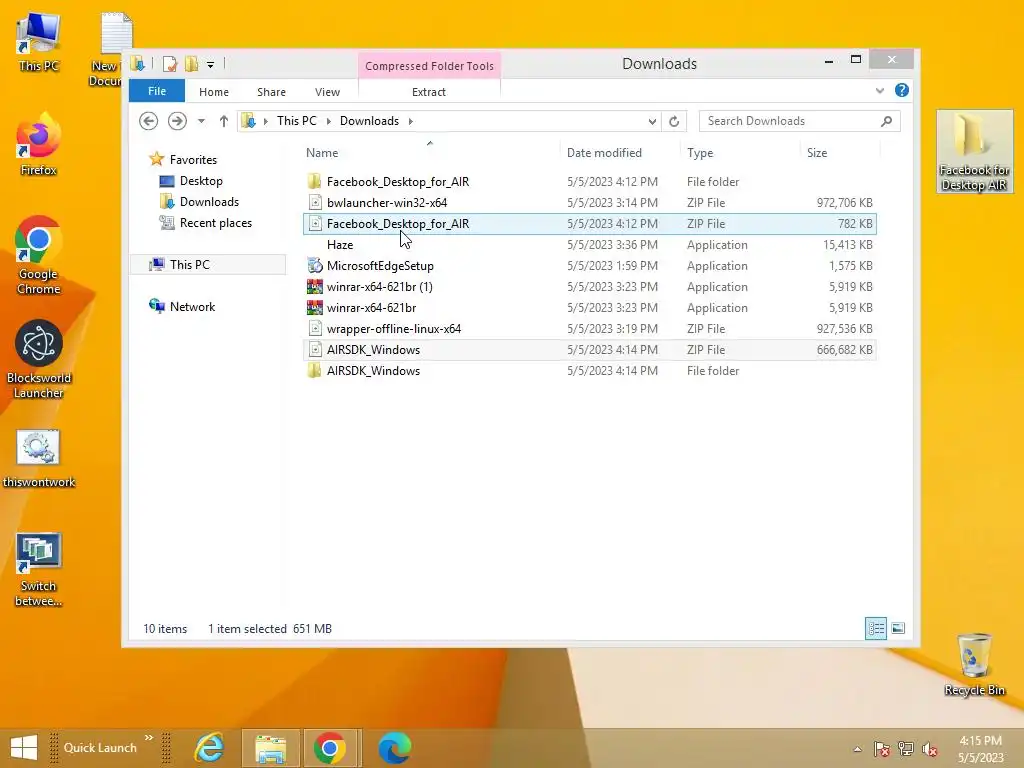
Task: Open the File ribbon tab
Action: tap(157, 91)
